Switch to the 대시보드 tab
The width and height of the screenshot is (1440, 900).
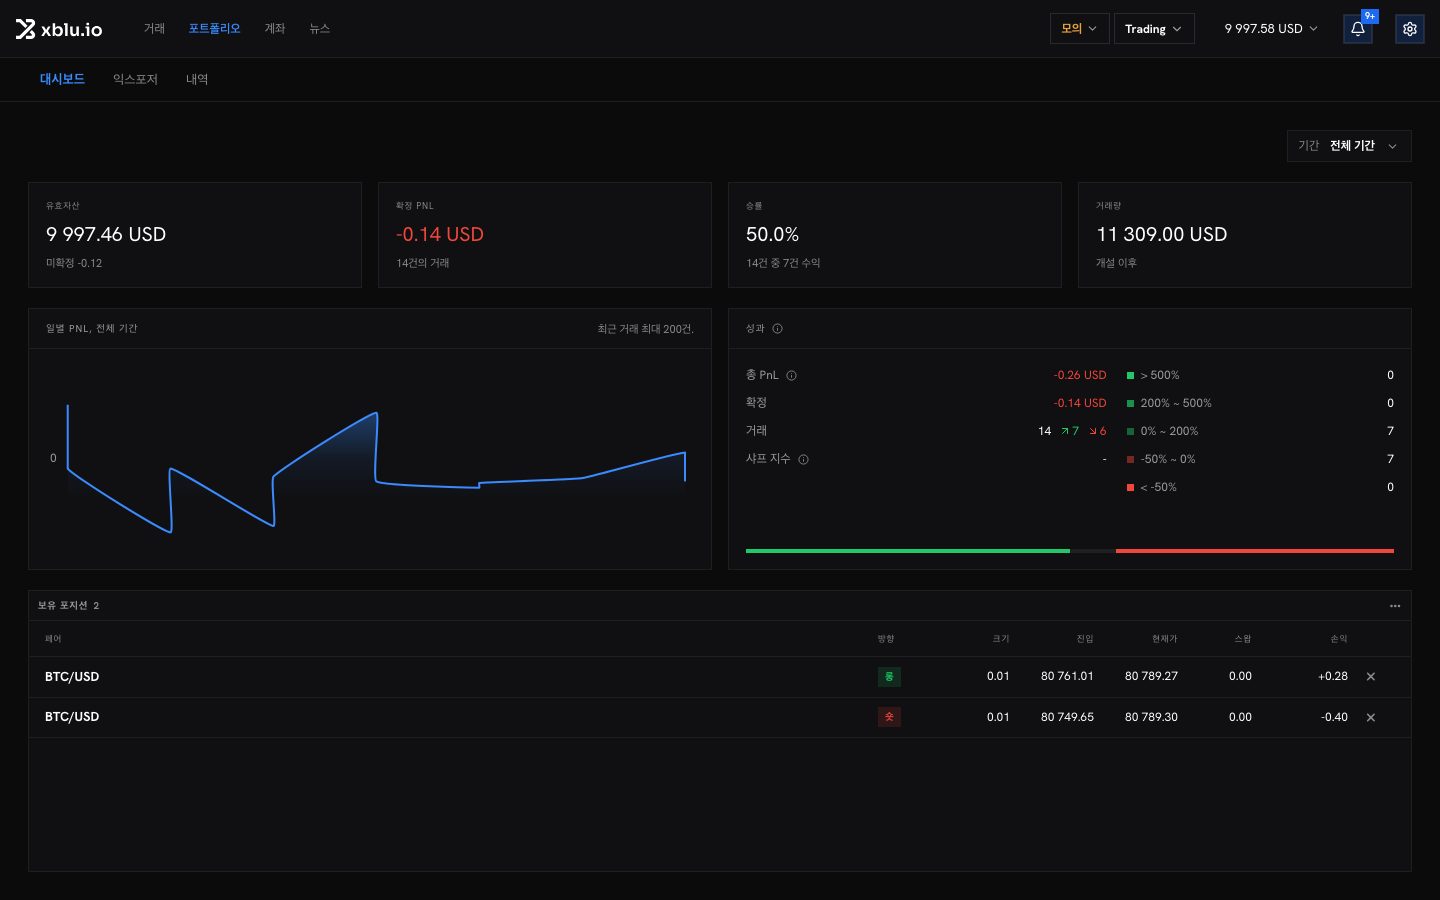coord(62,79)
